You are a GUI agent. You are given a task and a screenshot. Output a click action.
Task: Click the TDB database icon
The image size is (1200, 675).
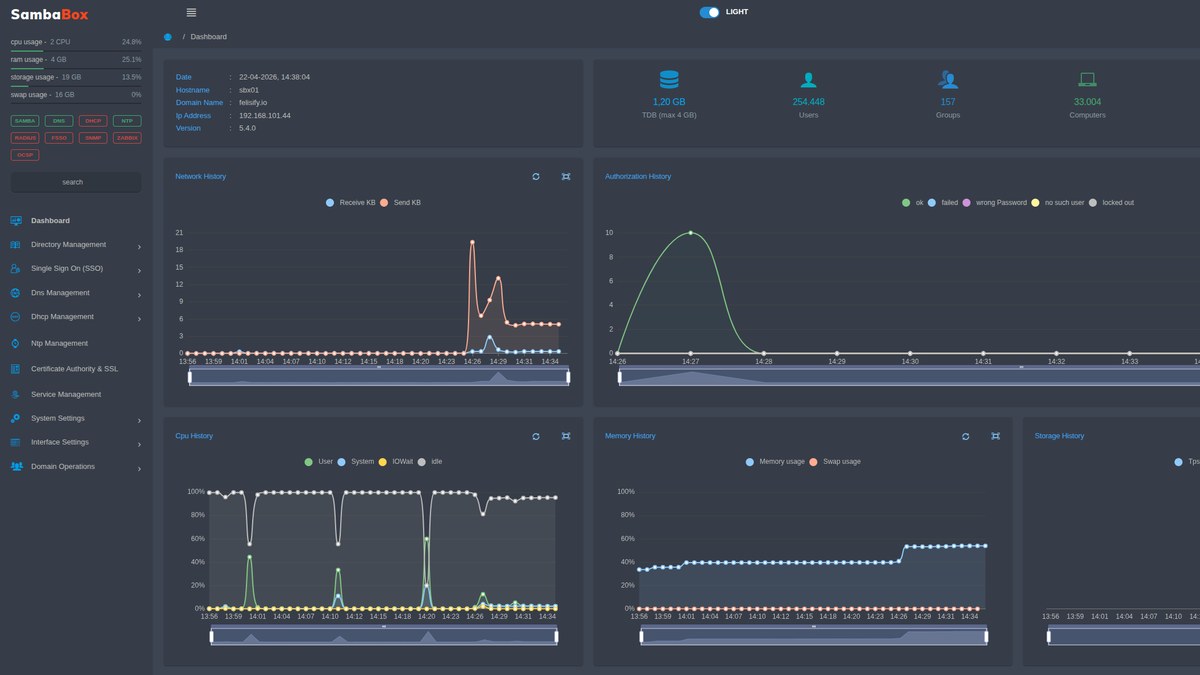point(669,79)
